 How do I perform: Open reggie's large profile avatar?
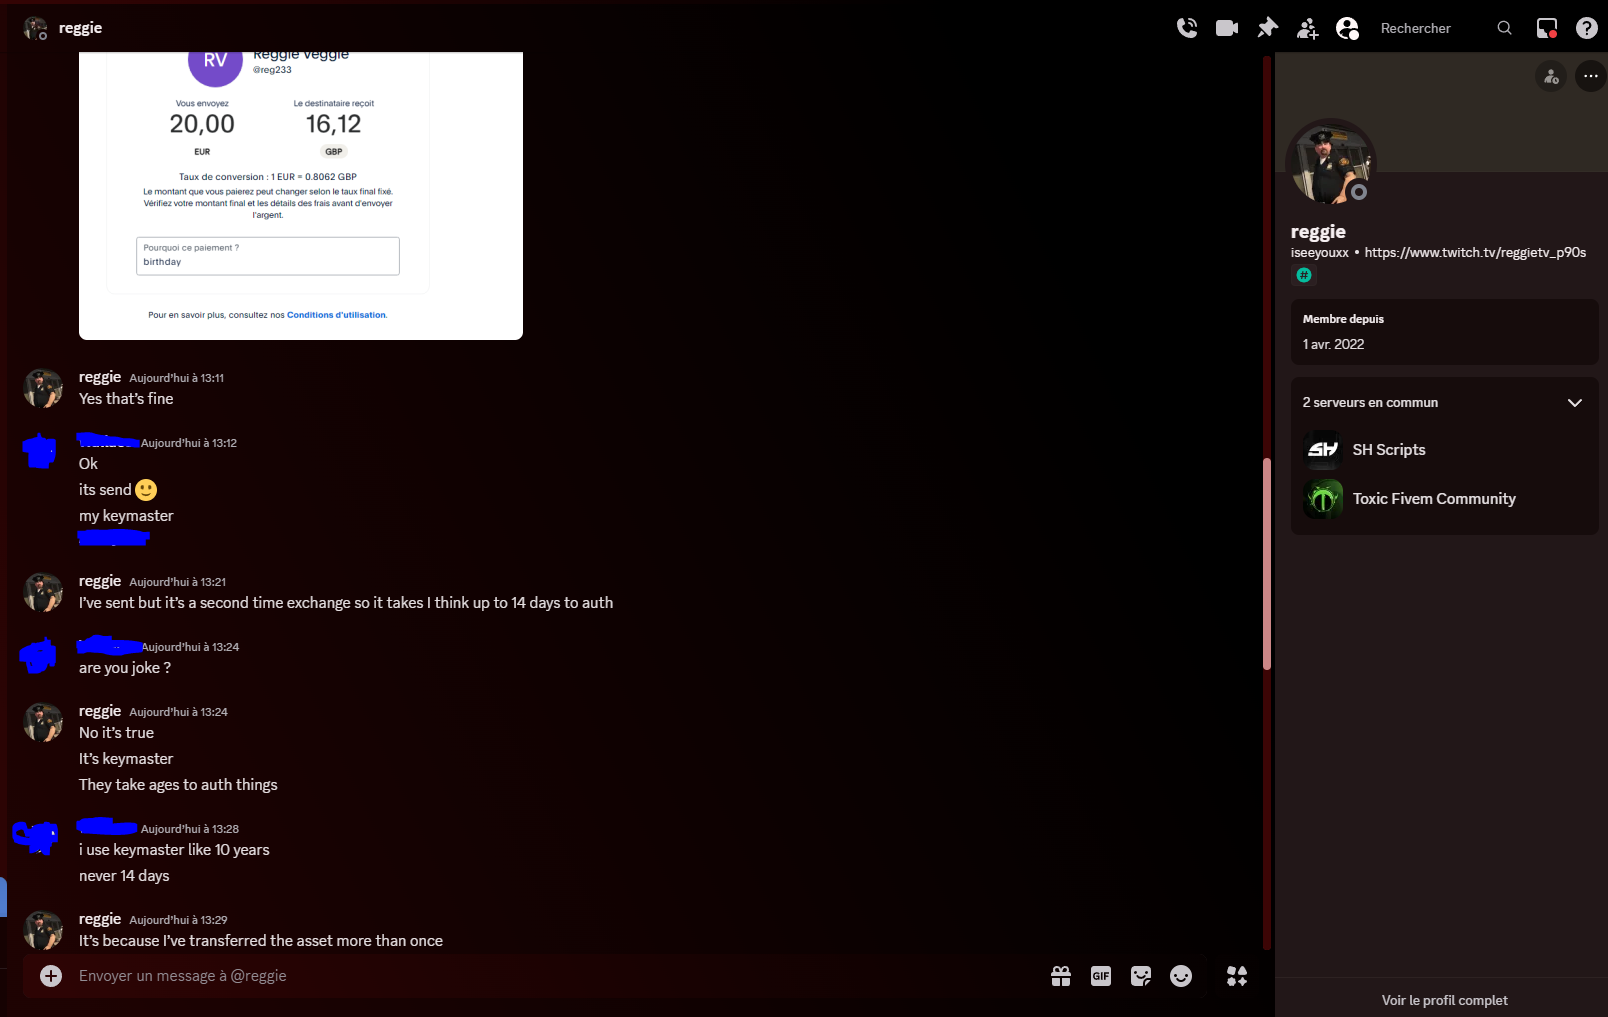[x=1330, y=163]
